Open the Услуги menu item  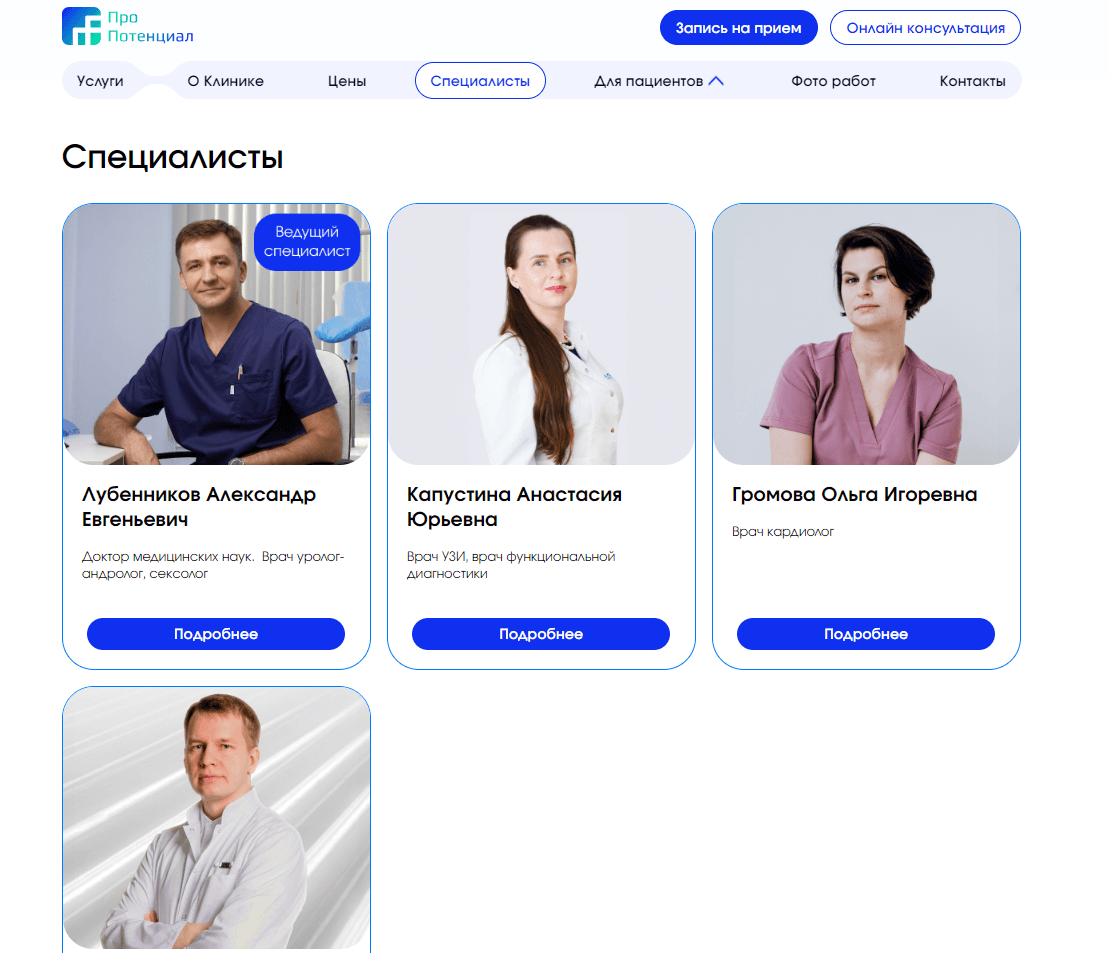tap(100, 81)
